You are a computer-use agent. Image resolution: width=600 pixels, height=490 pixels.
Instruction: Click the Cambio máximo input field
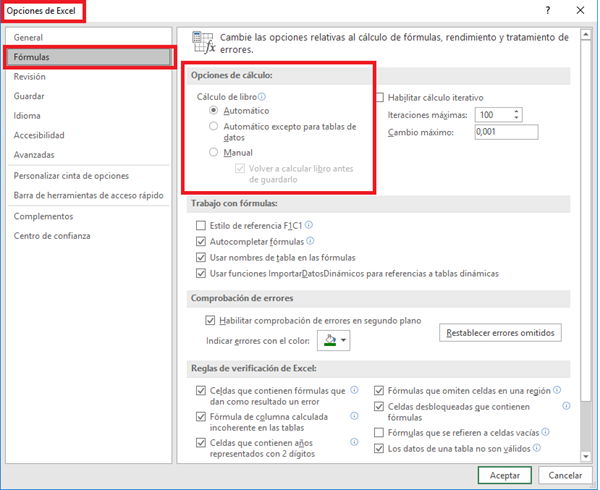pyautogui.click(x=506, y=132)
